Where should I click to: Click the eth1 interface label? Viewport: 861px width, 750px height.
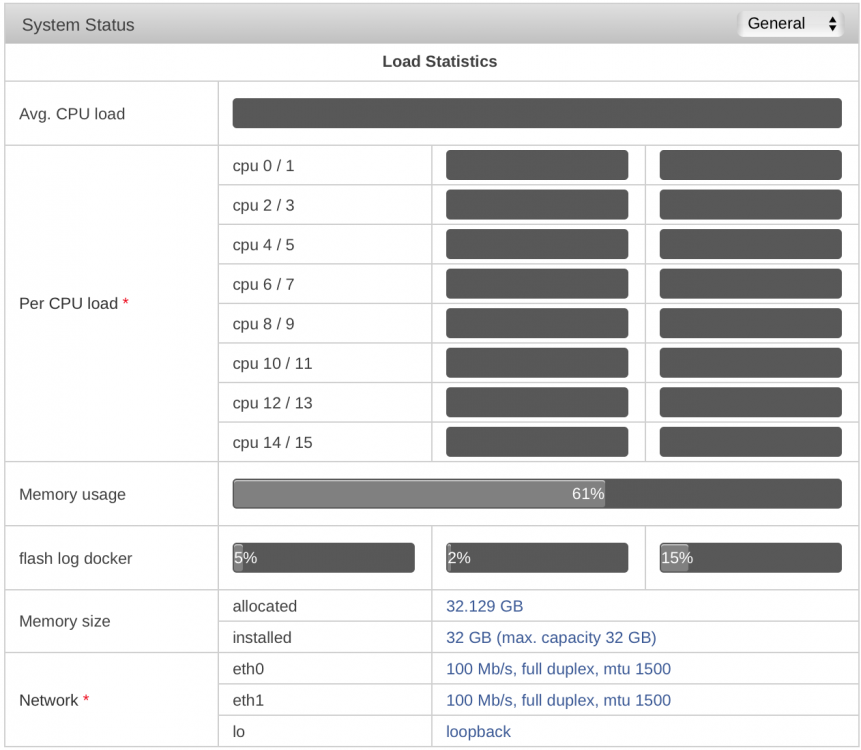coord(248,700)
